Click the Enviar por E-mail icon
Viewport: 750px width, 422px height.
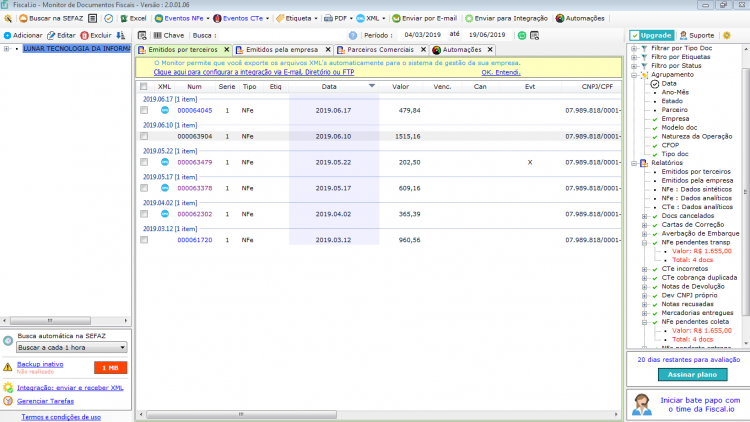396,19
